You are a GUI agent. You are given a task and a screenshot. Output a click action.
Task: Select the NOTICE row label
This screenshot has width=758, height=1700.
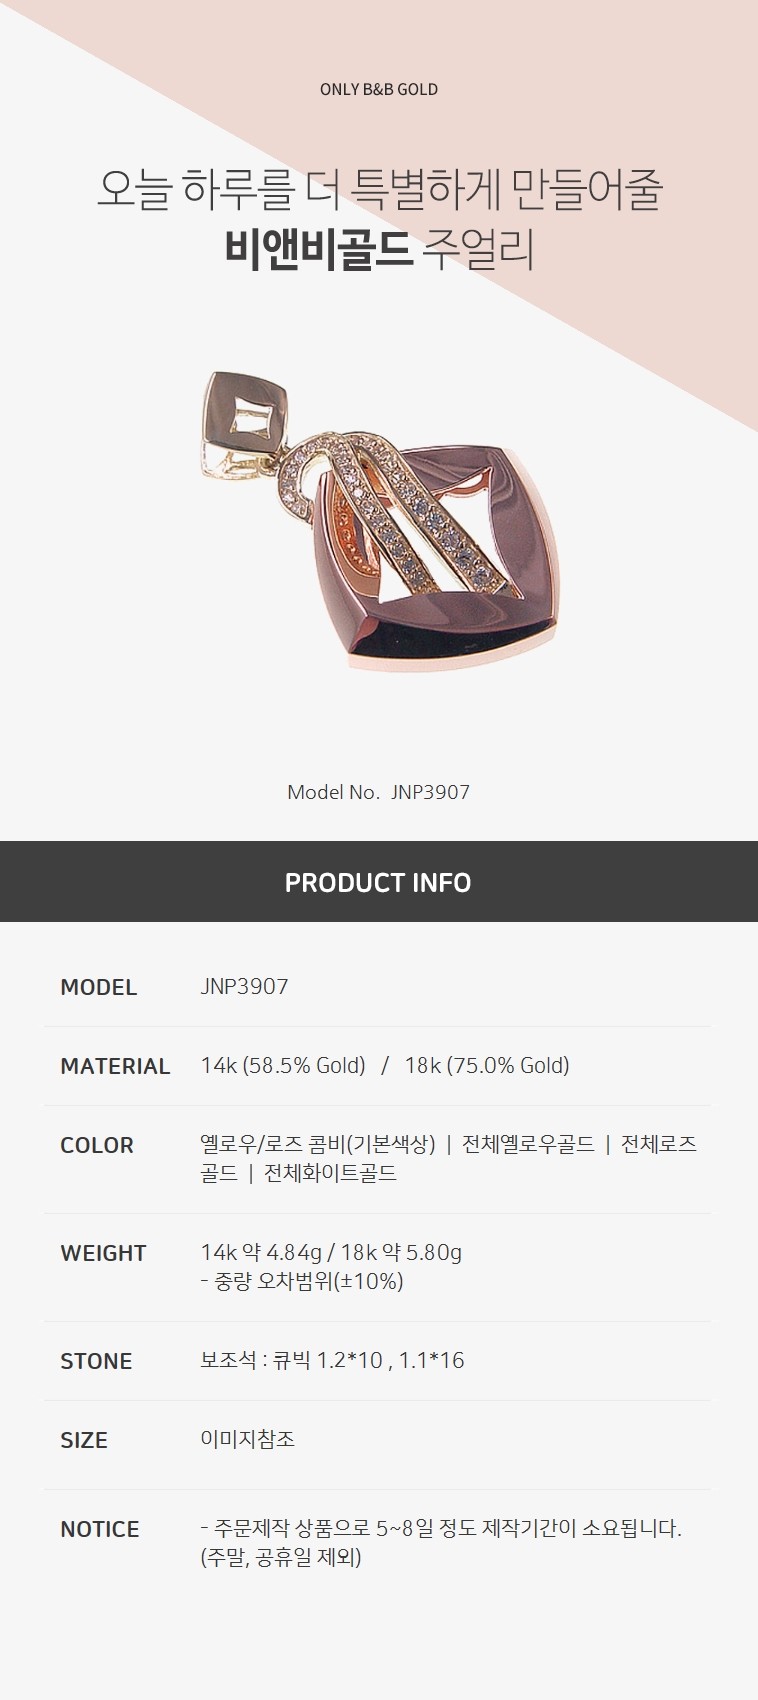point(100,1529)
